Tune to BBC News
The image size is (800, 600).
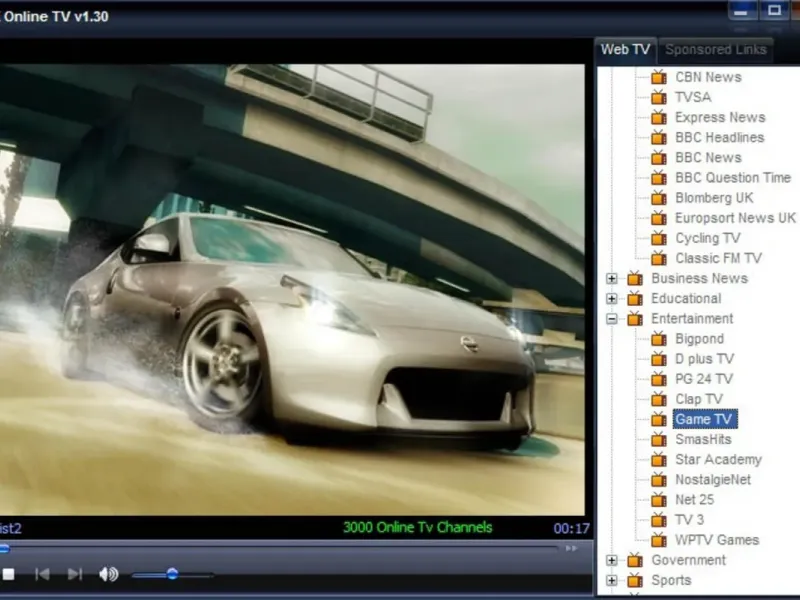click(708, 158)
